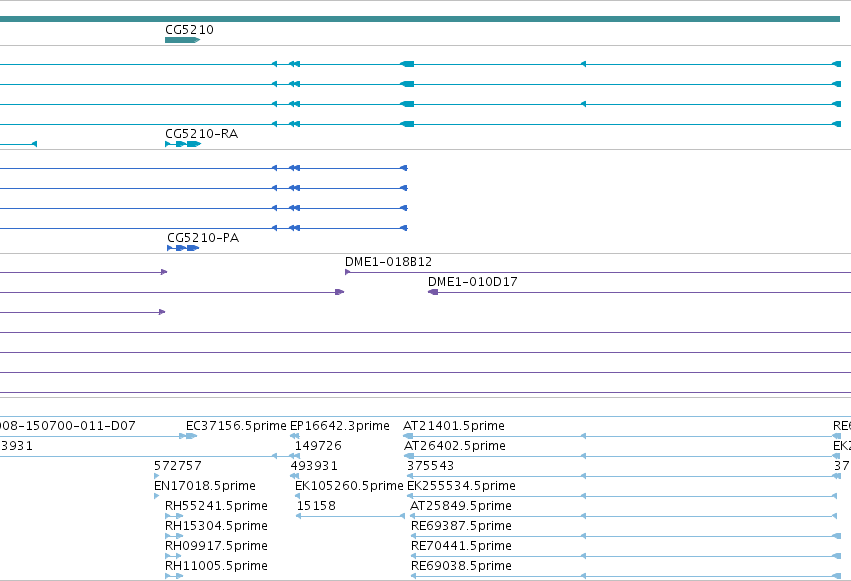Screen dimensions: 851x581
Task: Click the 15158 feature label
Action: tap(316, 506)
